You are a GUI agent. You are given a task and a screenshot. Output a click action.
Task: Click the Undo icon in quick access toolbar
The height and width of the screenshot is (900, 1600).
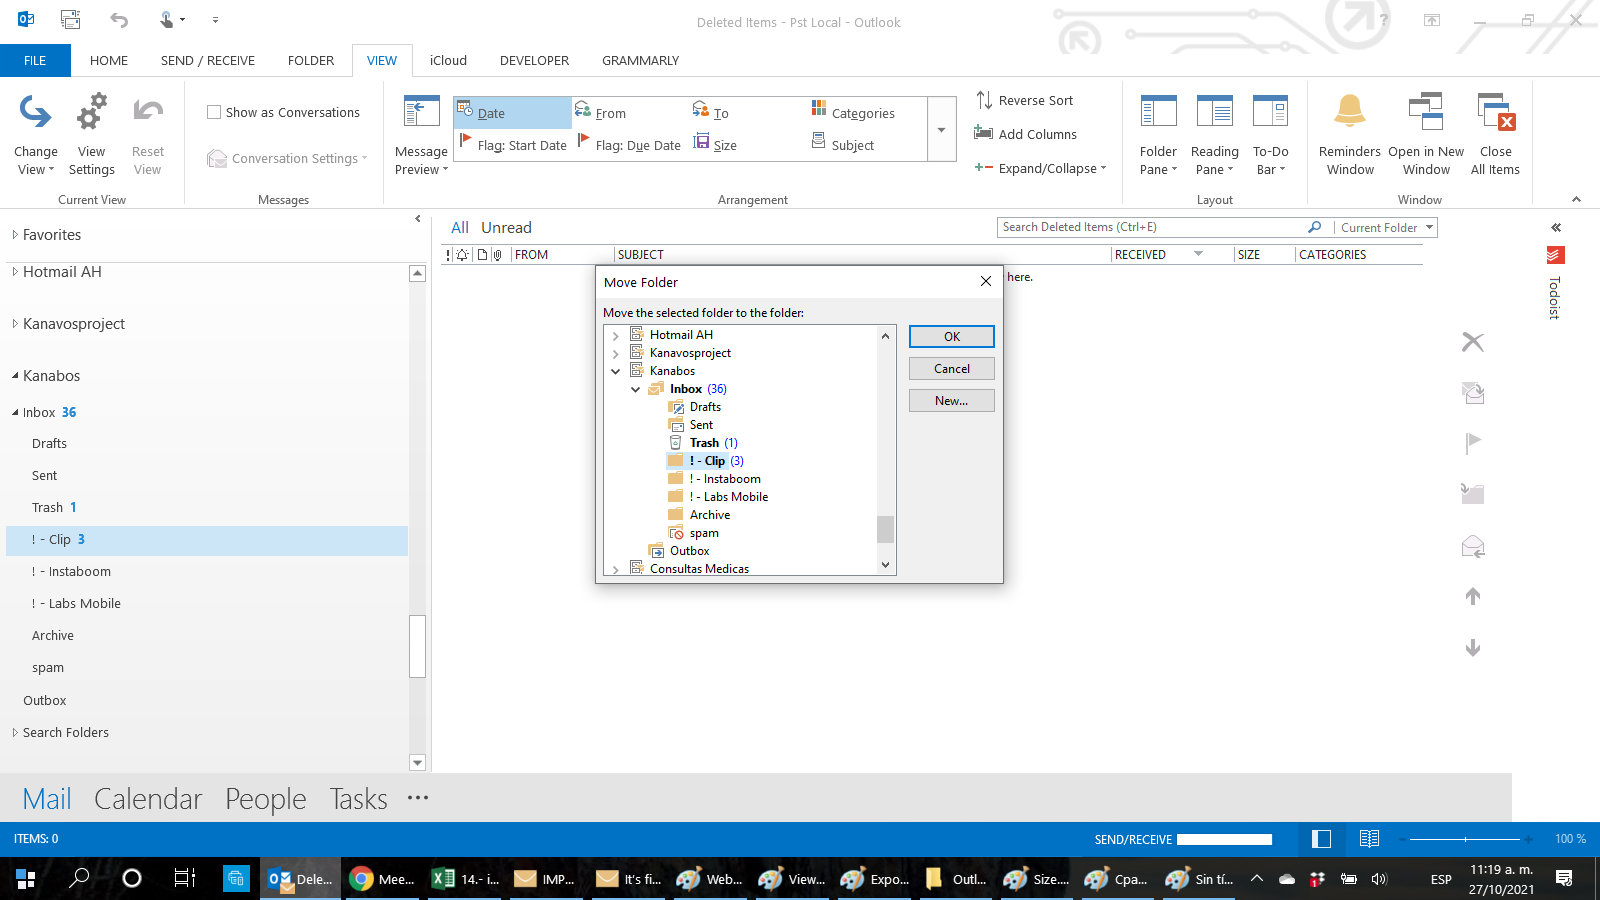119,19
